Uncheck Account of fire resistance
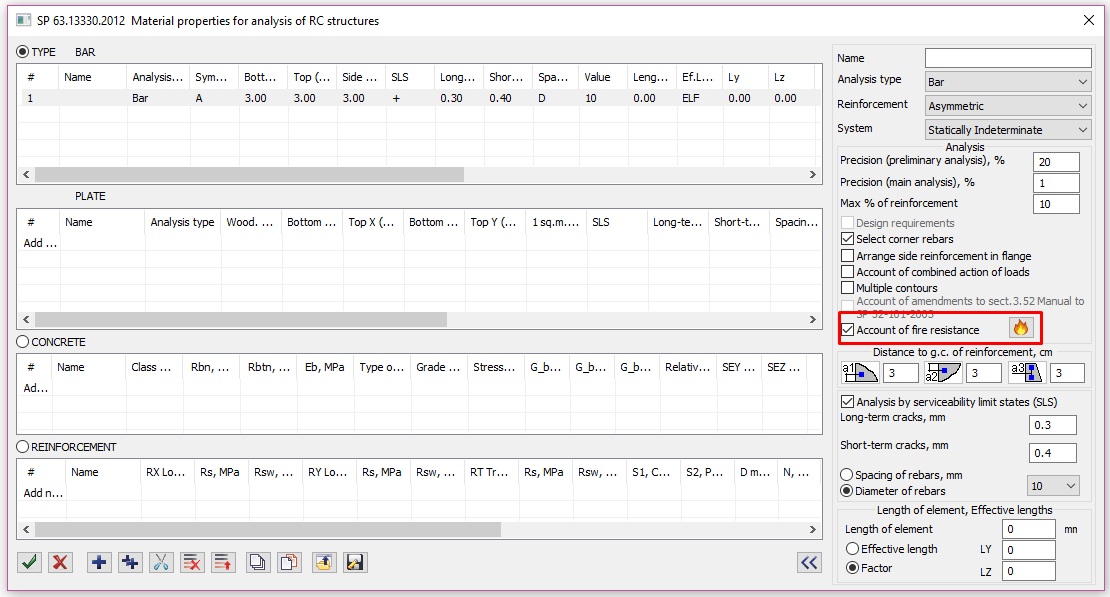Image resolution: width=1110 pixels, height=597 pixels. 848,330
